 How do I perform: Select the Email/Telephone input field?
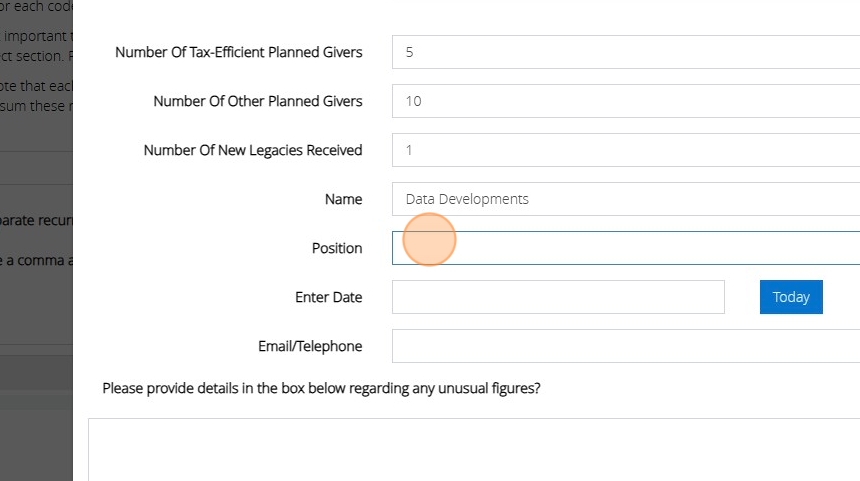(x=625, y=346)
